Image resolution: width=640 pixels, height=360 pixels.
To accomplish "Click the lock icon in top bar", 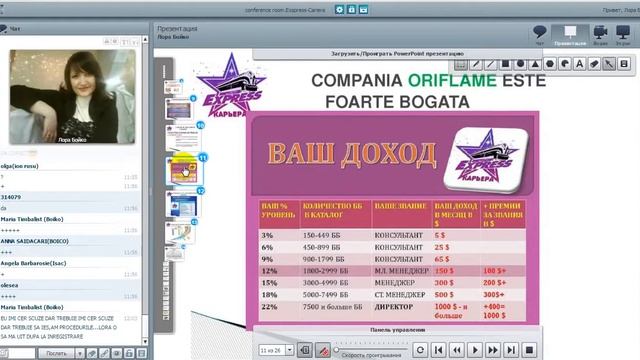I will point(351,9).
